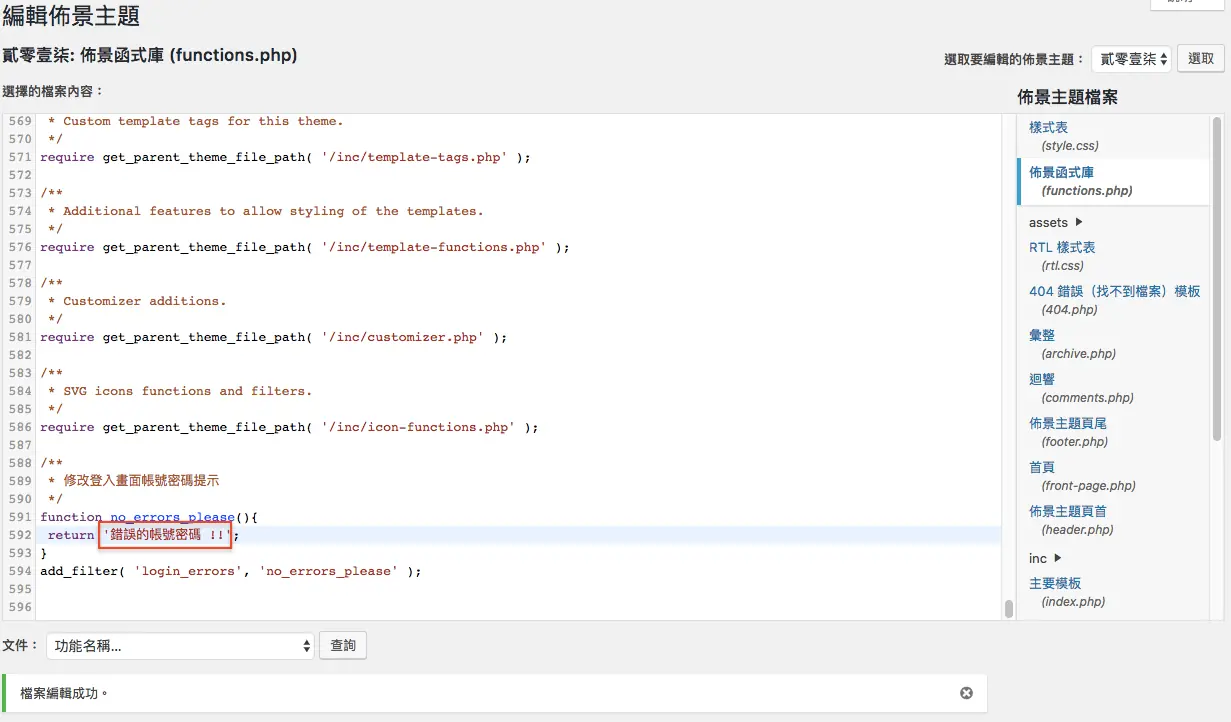1231x722 pixels.
Task: Click the 選取 button
Action: click(1201, 59)
